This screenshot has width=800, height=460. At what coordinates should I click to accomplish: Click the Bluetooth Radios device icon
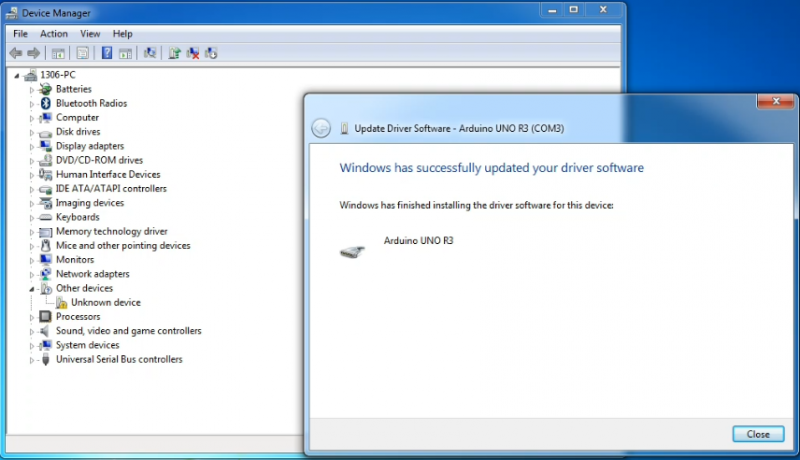point(45,103)
